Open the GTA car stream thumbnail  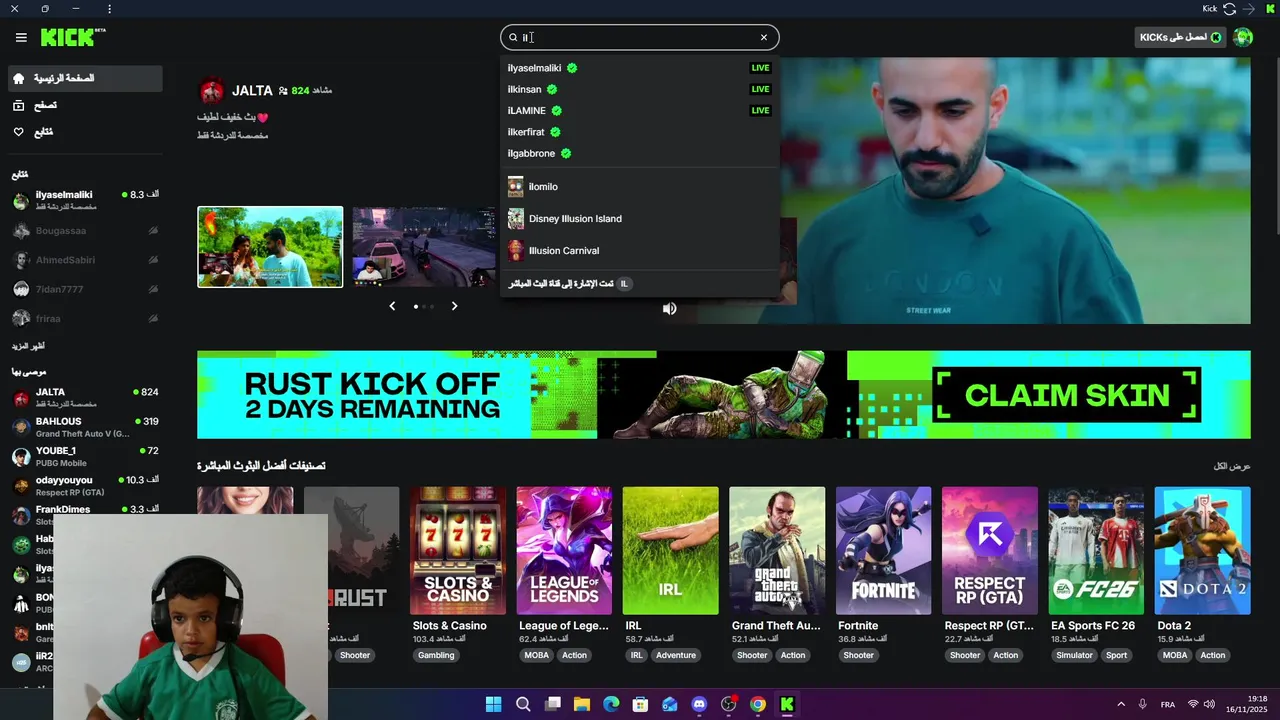tap(424, 247)
